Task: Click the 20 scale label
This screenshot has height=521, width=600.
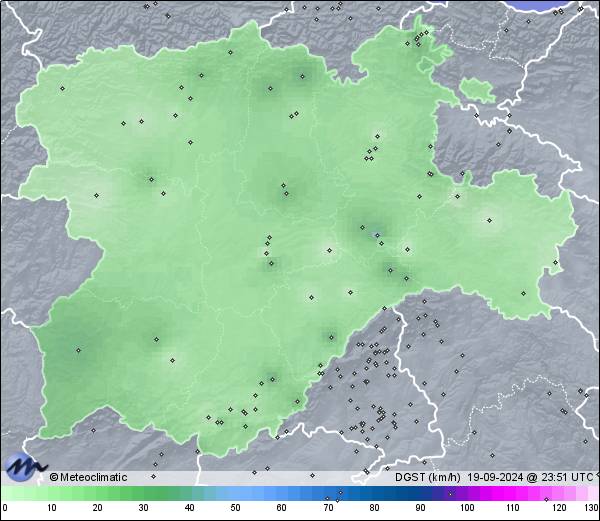Action: point(98,508)
